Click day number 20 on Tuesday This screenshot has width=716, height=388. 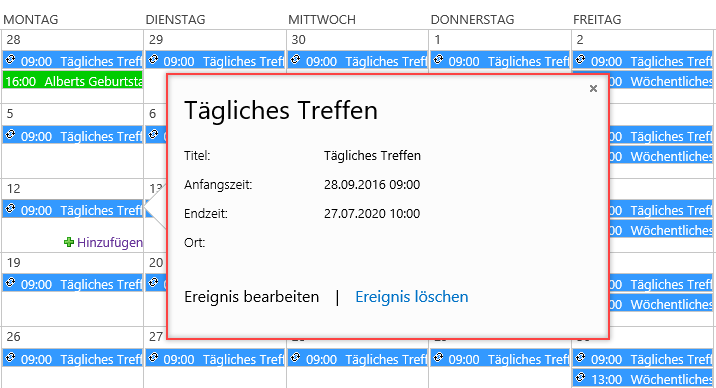pyautogui.click(x=156, y=262)
